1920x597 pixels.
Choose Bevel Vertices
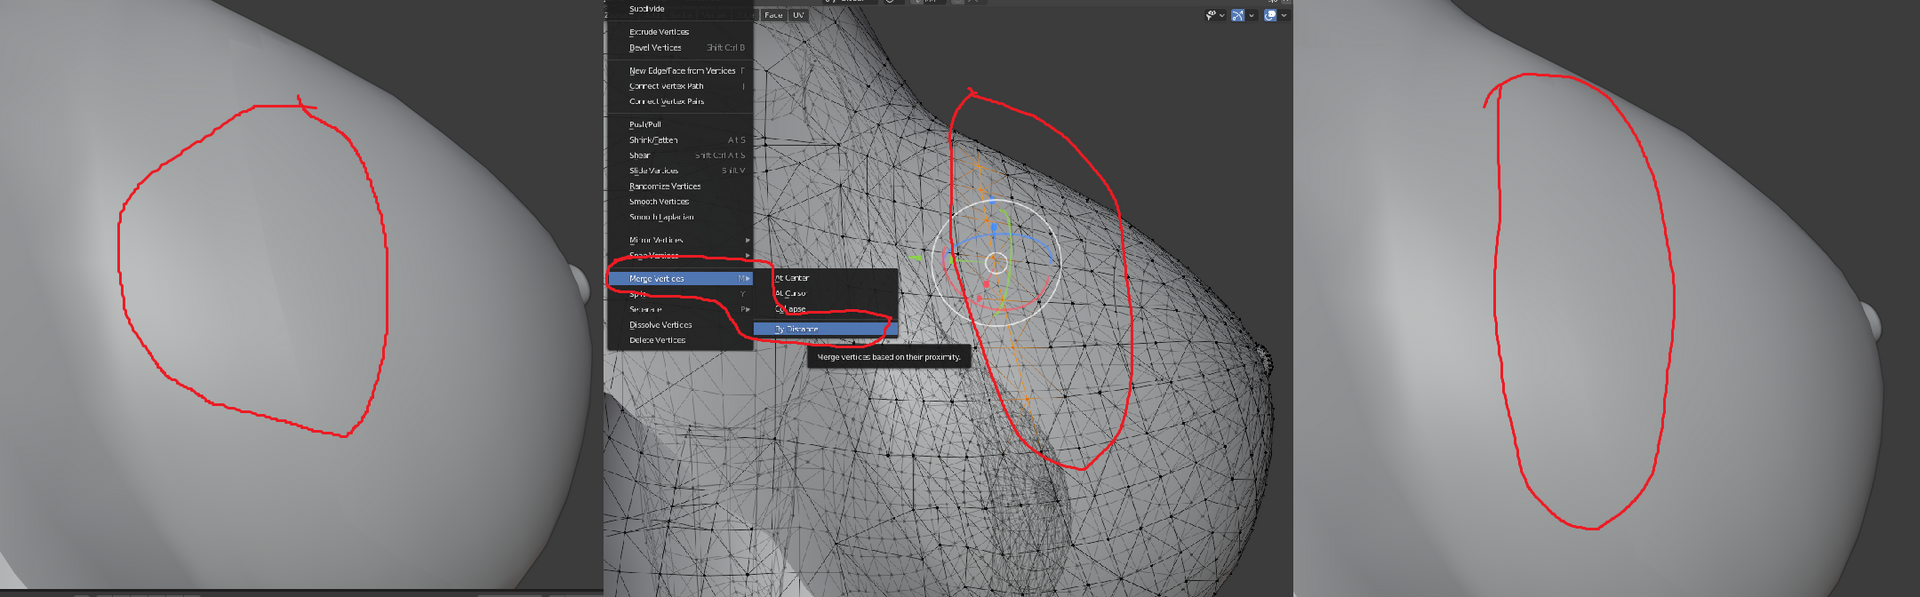(679, 47)
